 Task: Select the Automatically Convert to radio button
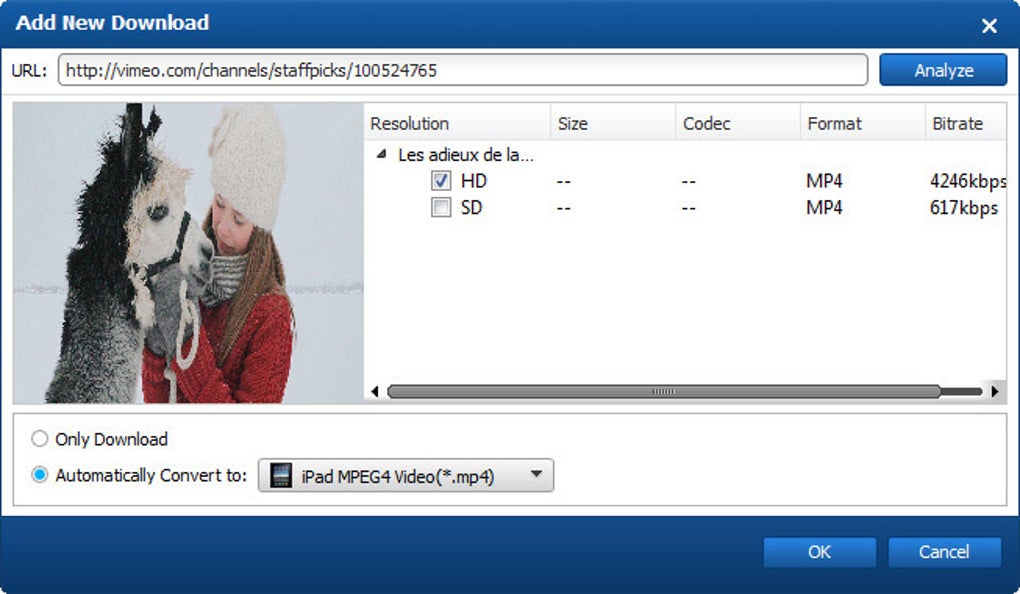point(40,474)
